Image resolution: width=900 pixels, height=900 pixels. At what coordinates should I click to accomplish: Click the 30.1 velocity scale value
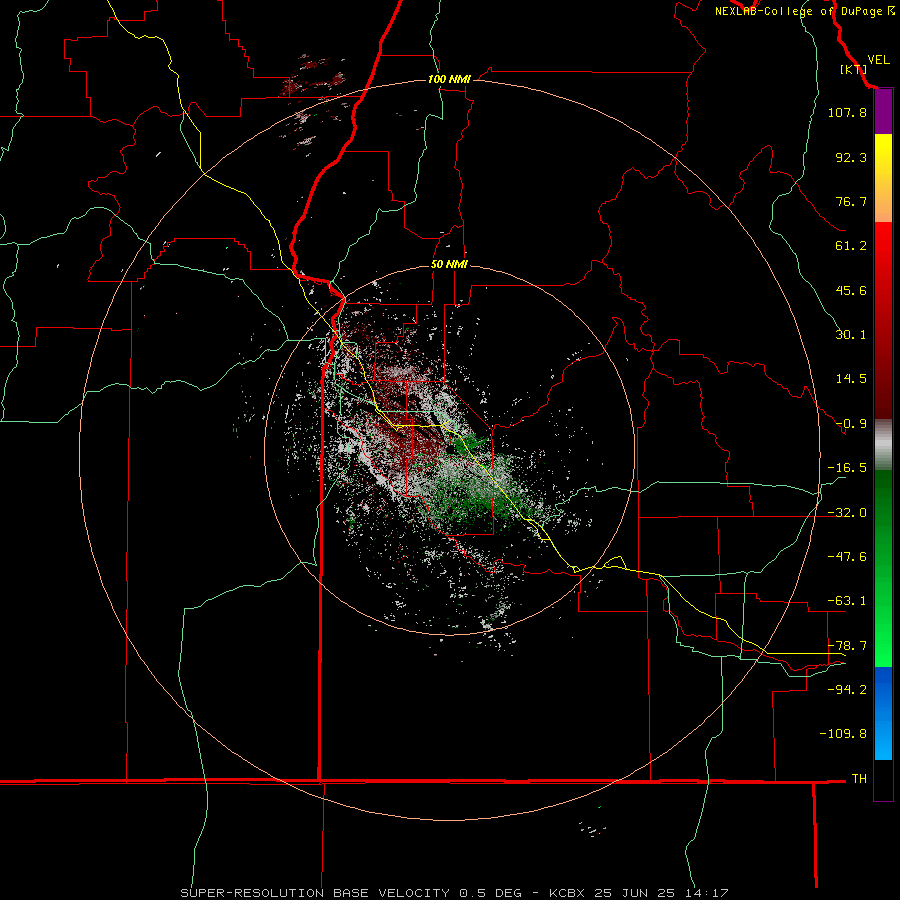(851, 335)
